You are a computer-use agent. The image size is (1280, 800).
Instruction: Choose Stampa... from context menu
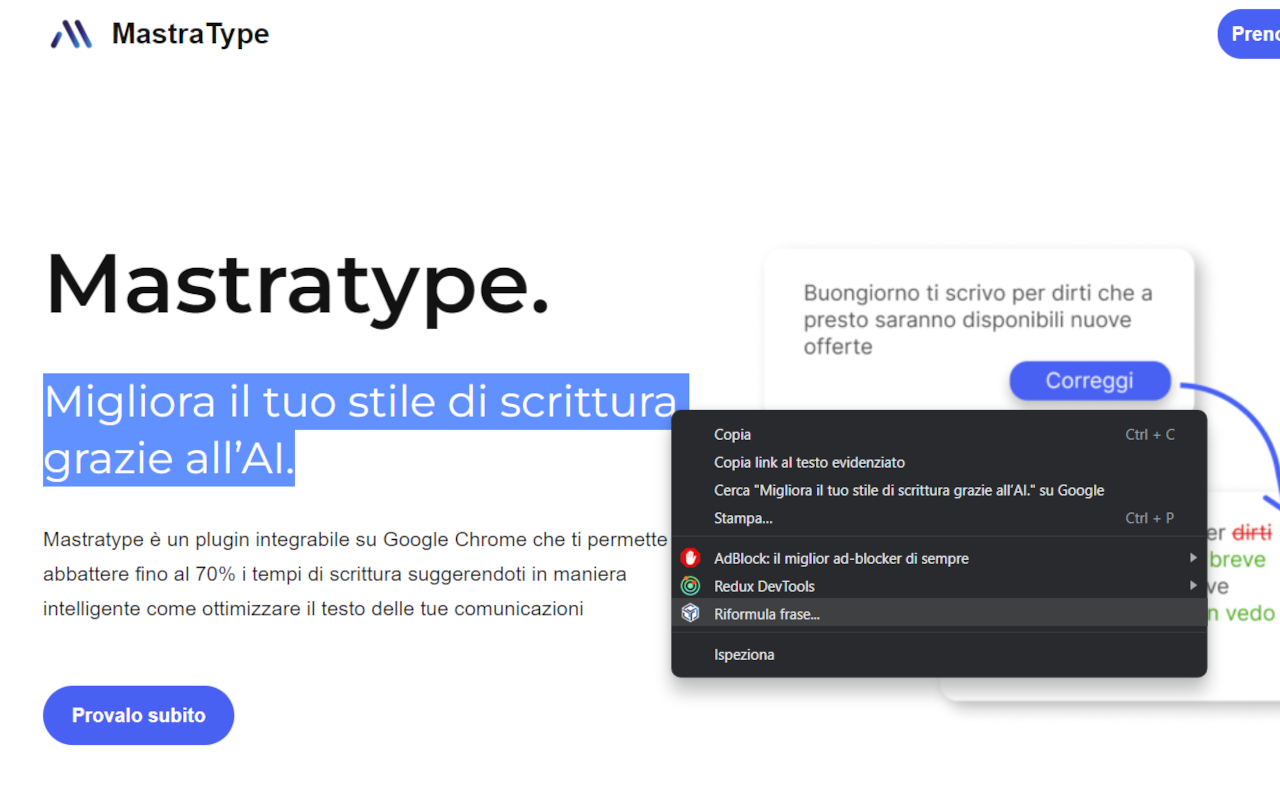939,518
